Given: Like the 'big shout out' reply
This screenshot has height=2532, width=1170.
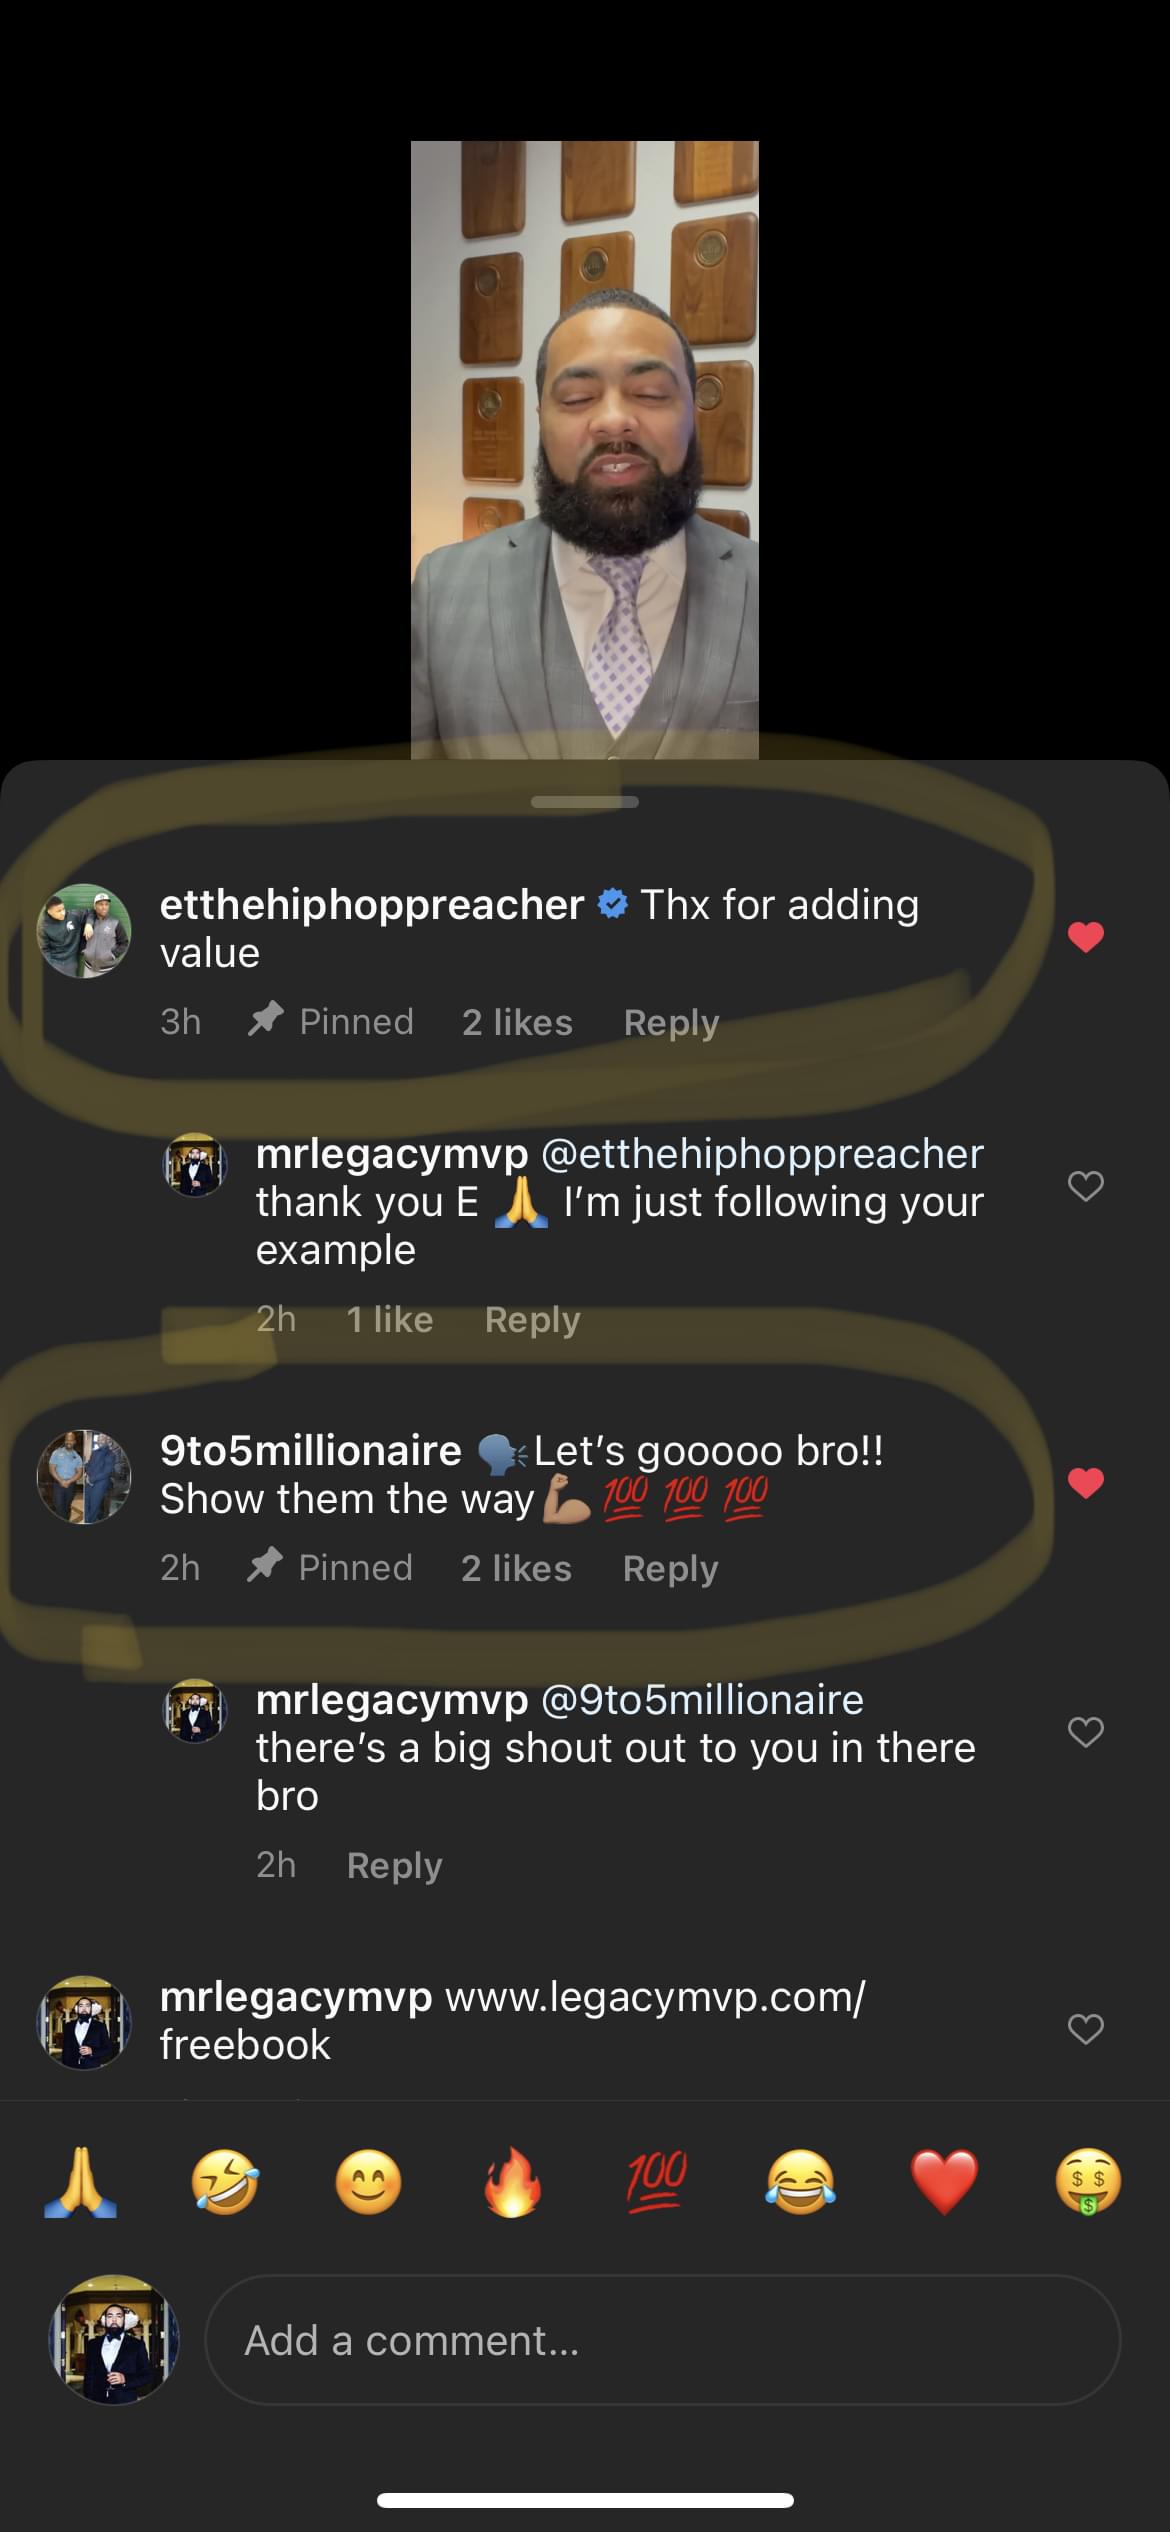Looking at the screenshot, I should [x=1086, y=1731].
